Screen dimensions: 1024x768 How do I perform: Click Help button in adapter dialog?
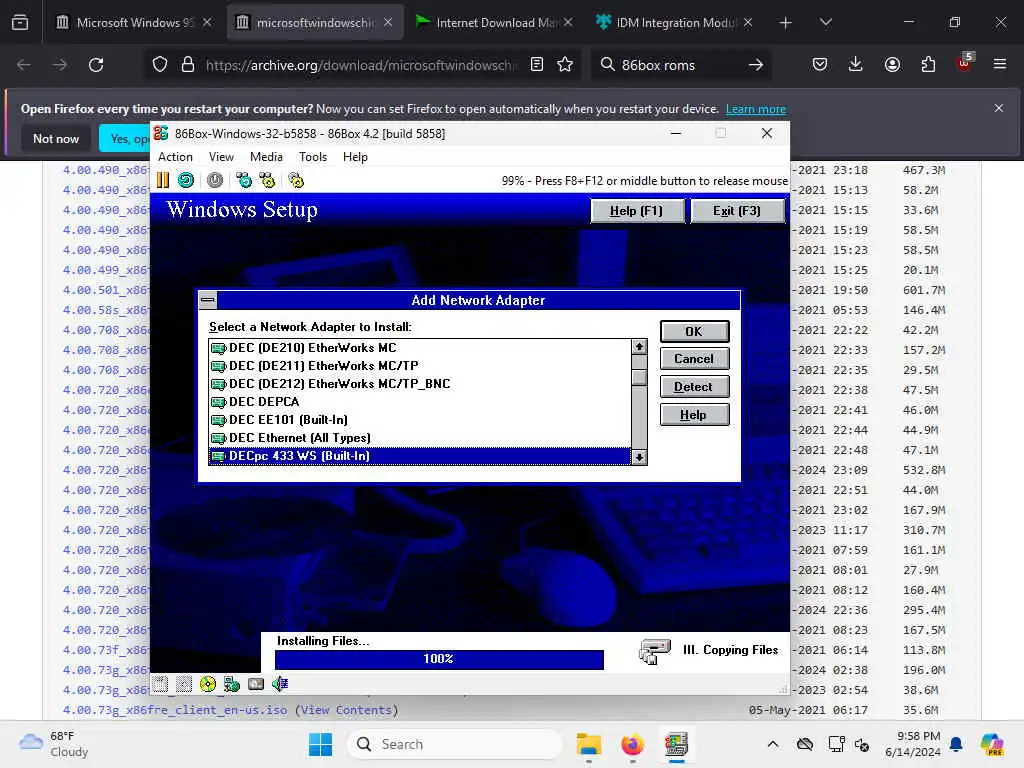click(694, 415)
